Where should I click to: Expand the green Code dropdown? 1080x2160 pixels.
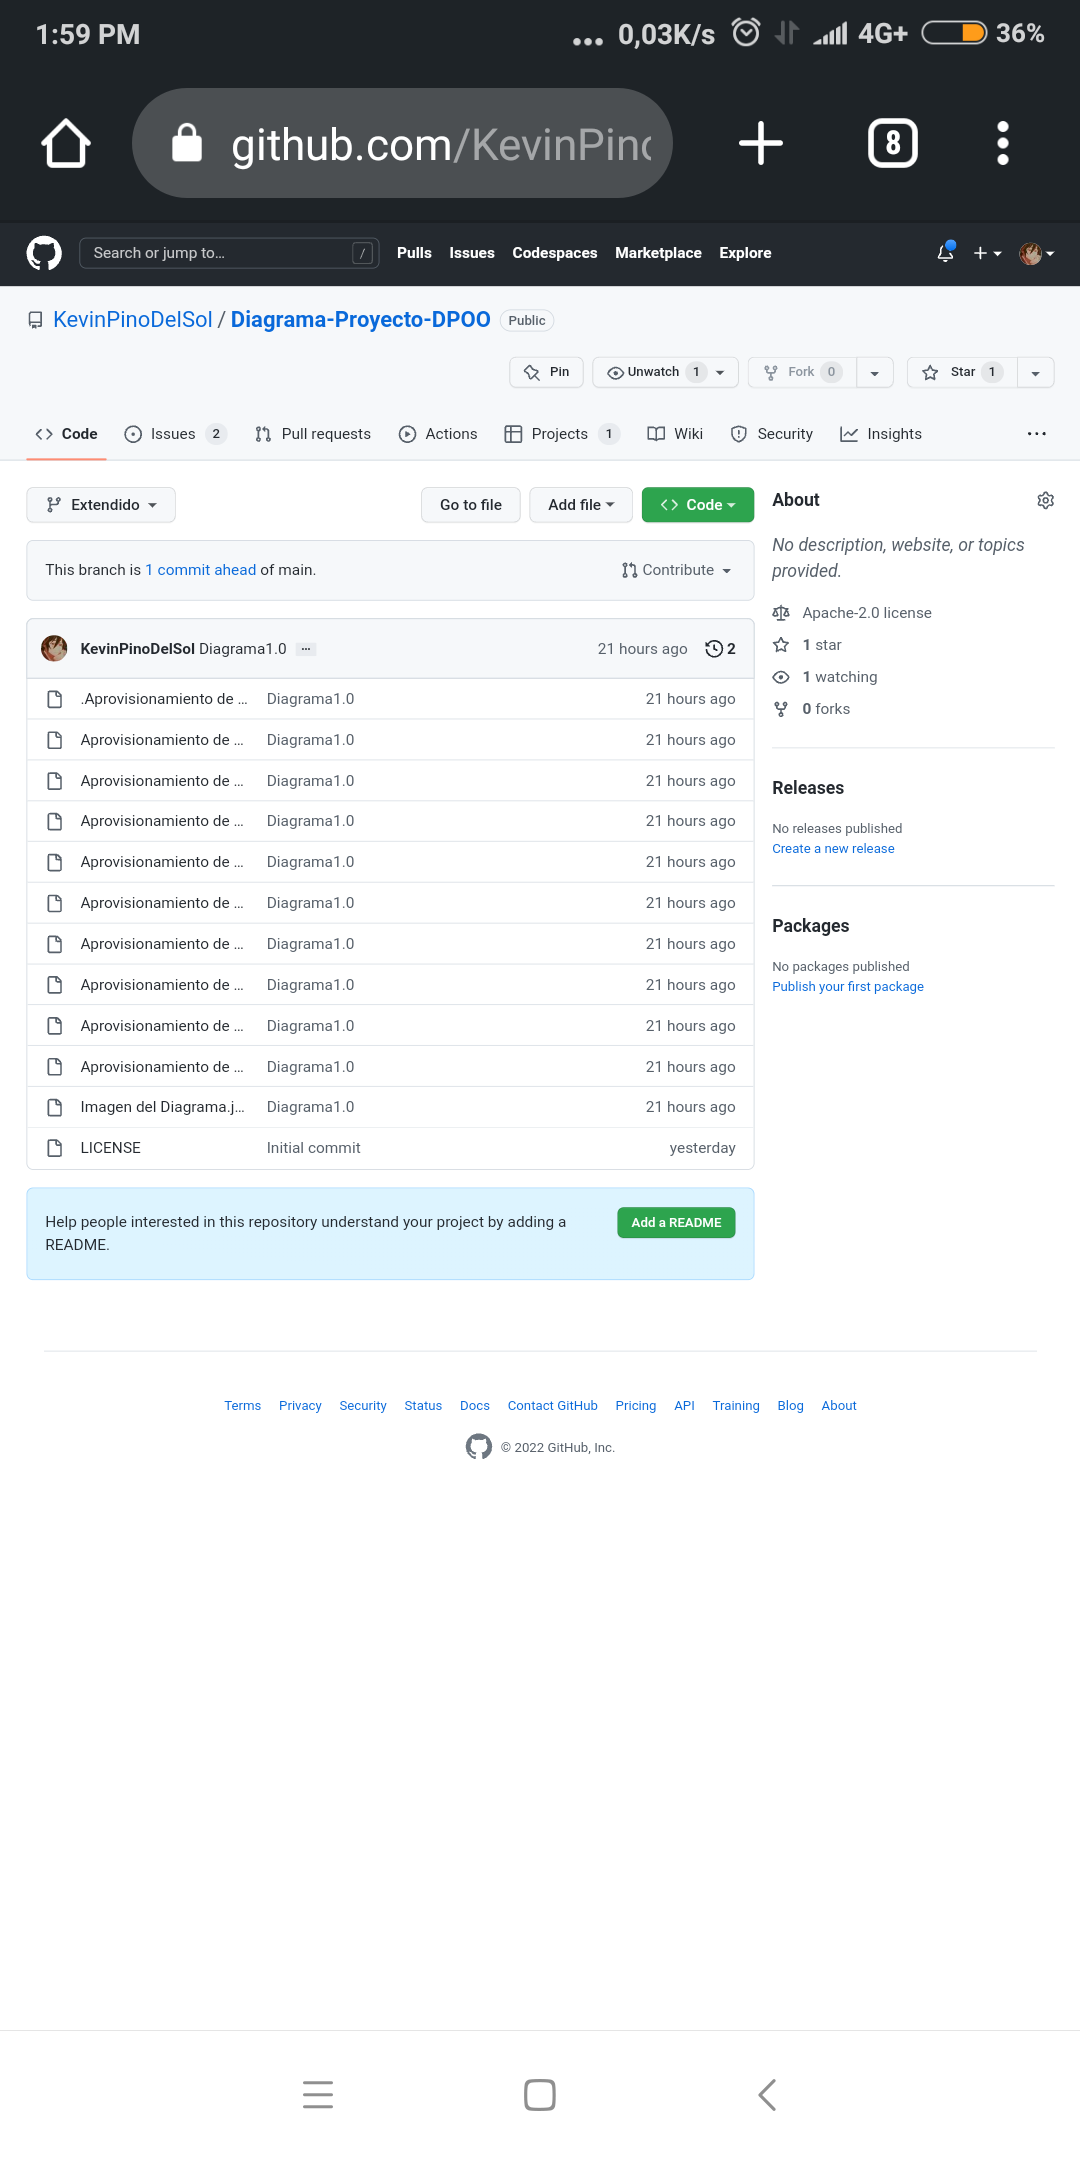[697, 505]
